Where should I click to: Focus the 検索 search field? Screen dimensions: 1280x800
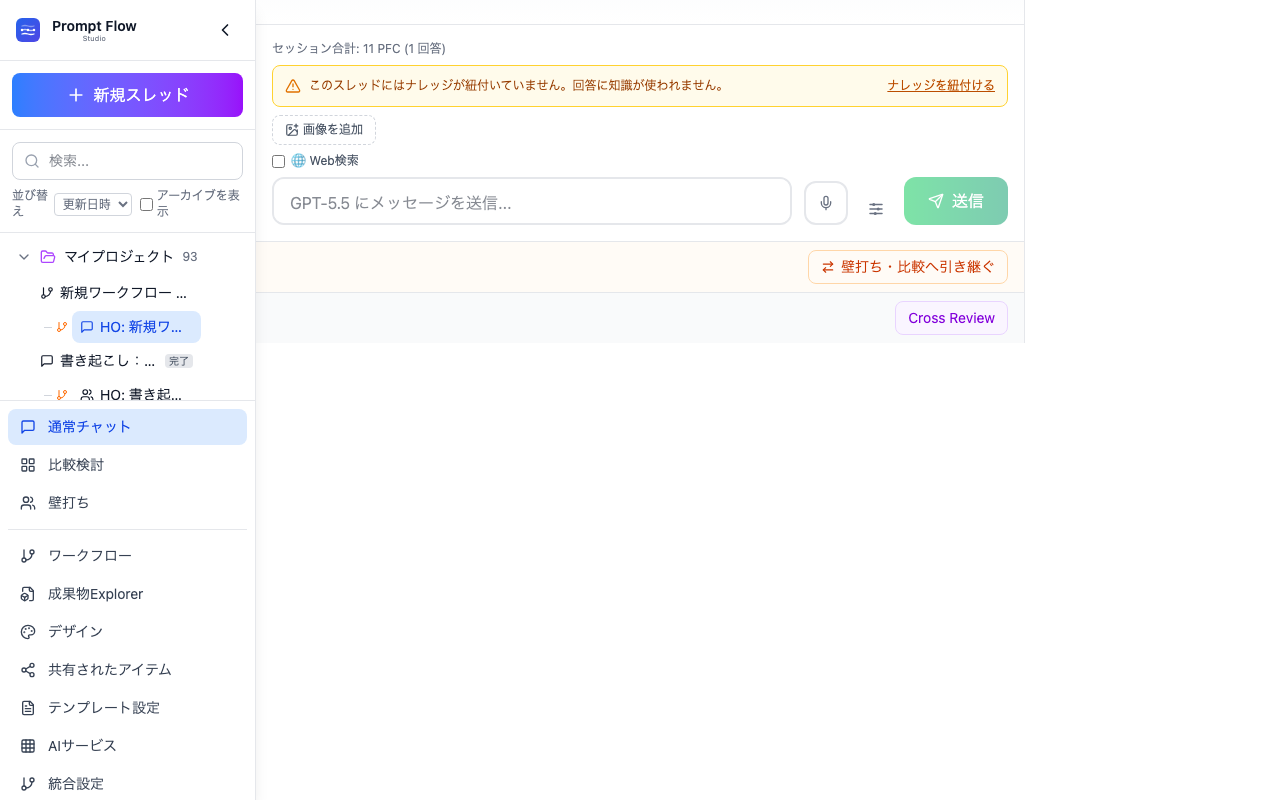tap(127, 161)
